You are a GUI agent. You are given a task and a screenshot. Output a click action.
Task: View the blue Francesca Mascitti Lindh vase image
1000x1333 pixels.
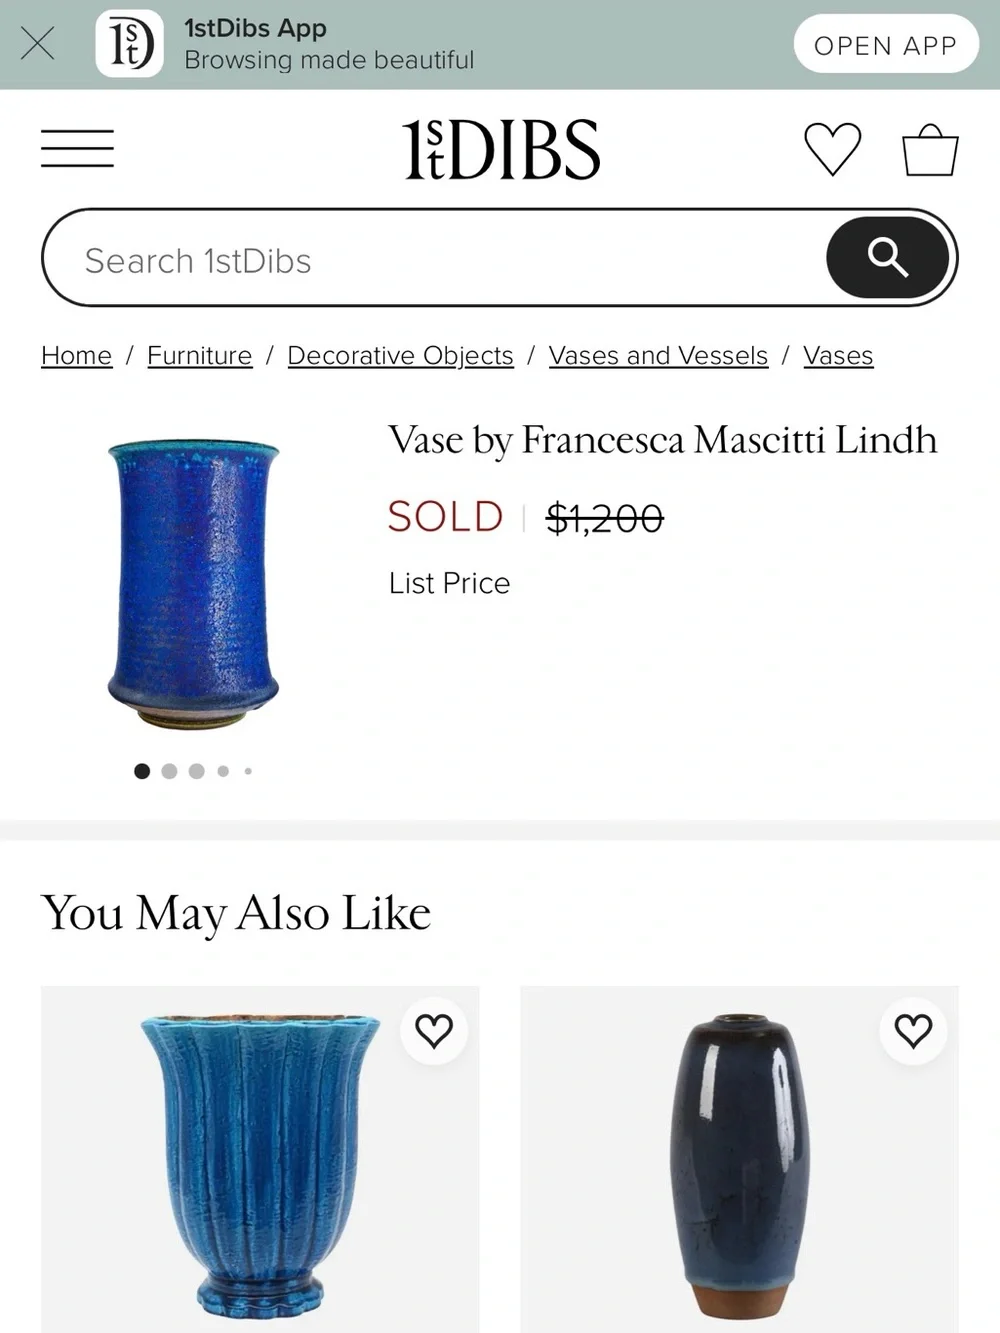(194, 584)
